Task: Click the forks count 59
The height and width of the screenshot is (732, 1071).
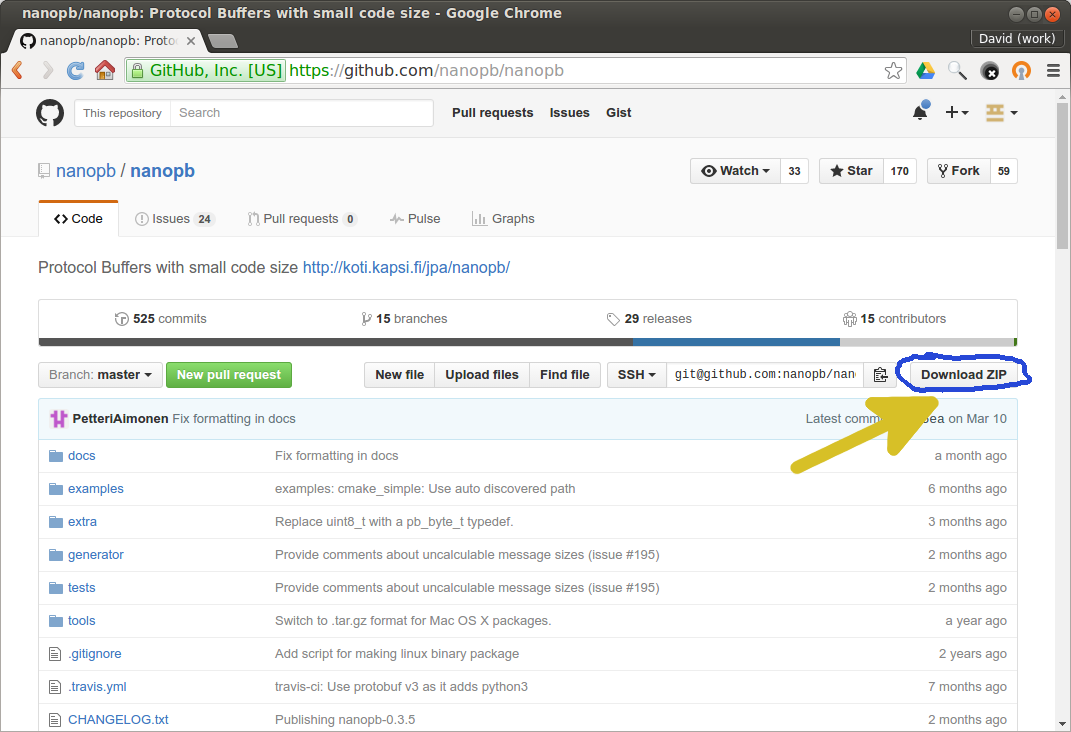Action: pos(1003,171)
